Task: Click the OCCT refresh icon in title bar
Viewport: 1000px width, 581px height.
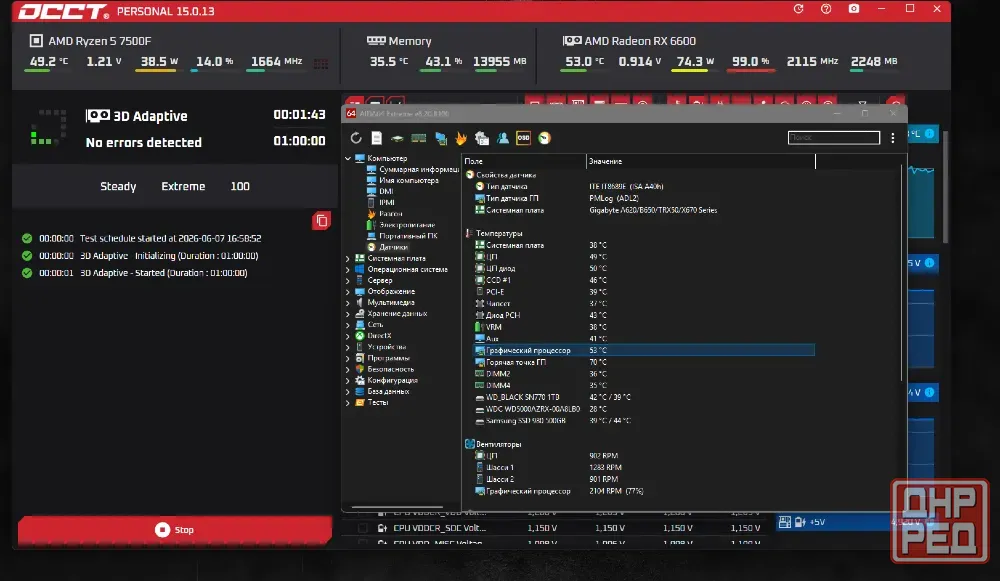Action: [x=798, y=9]
